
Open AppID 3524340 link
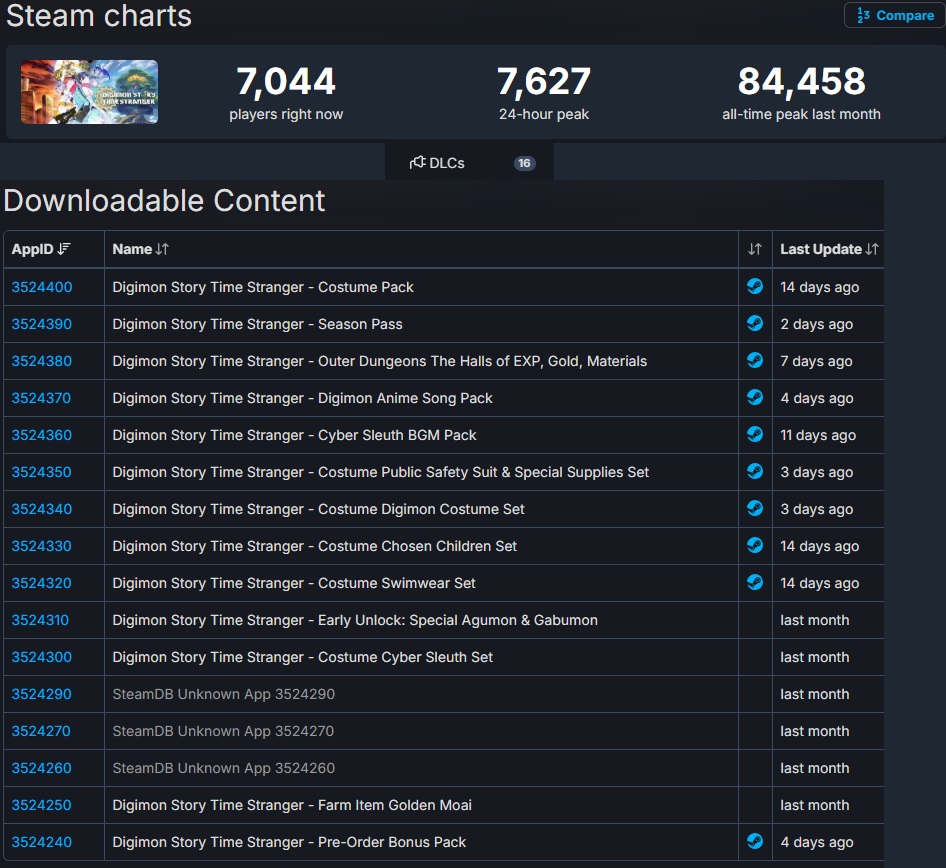(42, 509)
